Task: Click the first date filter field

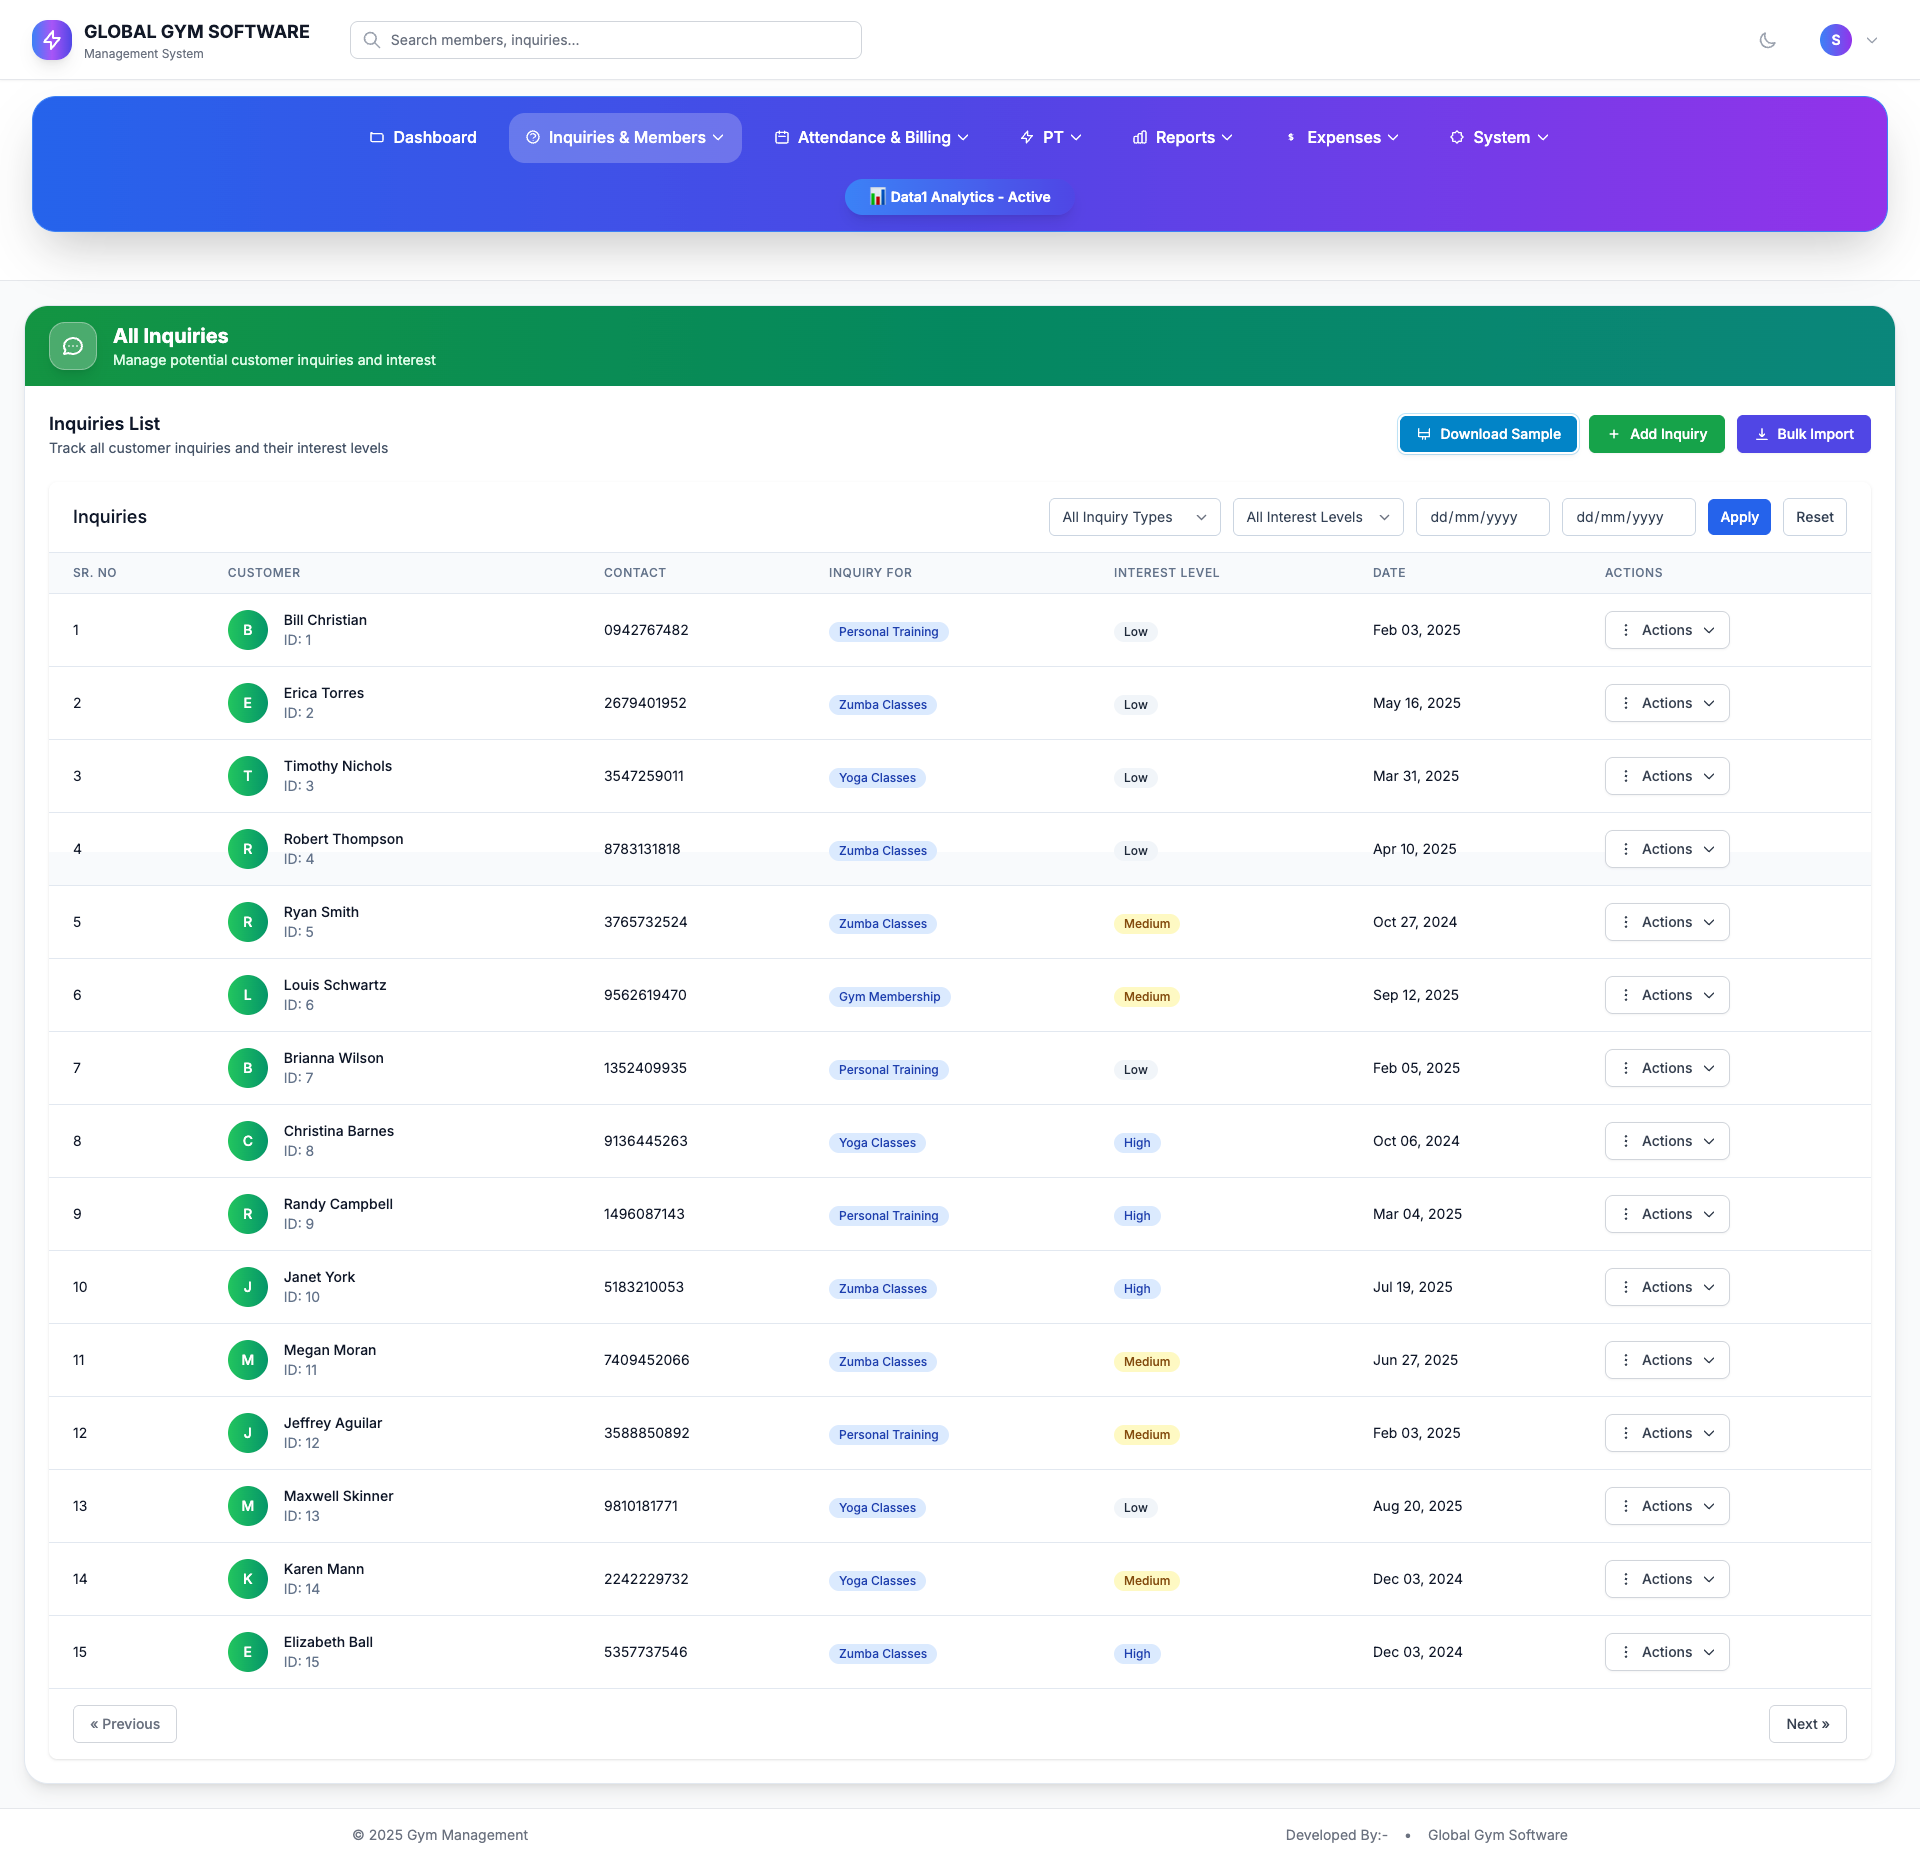Action: tap(1482, 517)
